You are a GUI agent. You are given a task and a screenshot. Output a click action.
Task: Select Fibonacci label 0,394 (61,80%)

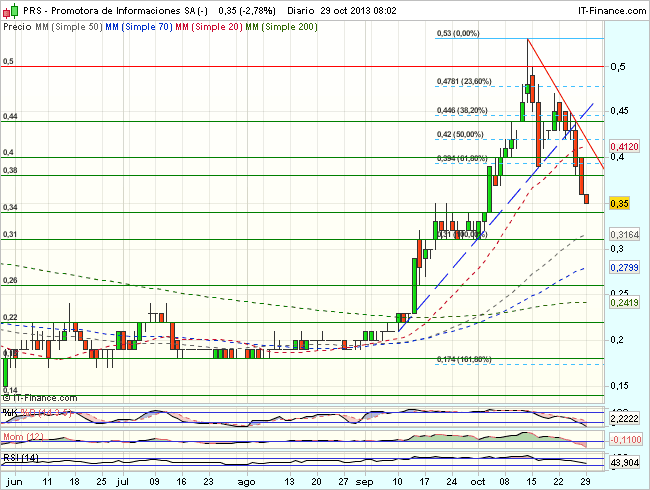462,158
